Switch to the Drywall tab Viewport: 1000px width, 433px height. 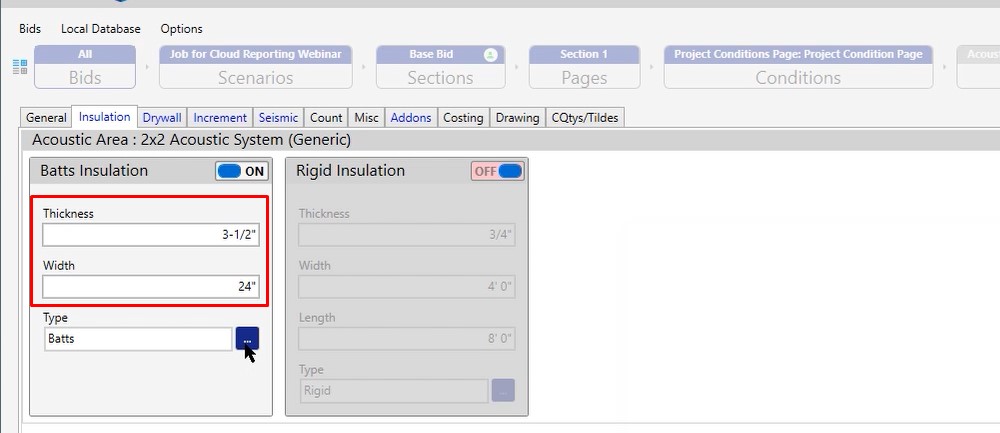tap(162, 117)
